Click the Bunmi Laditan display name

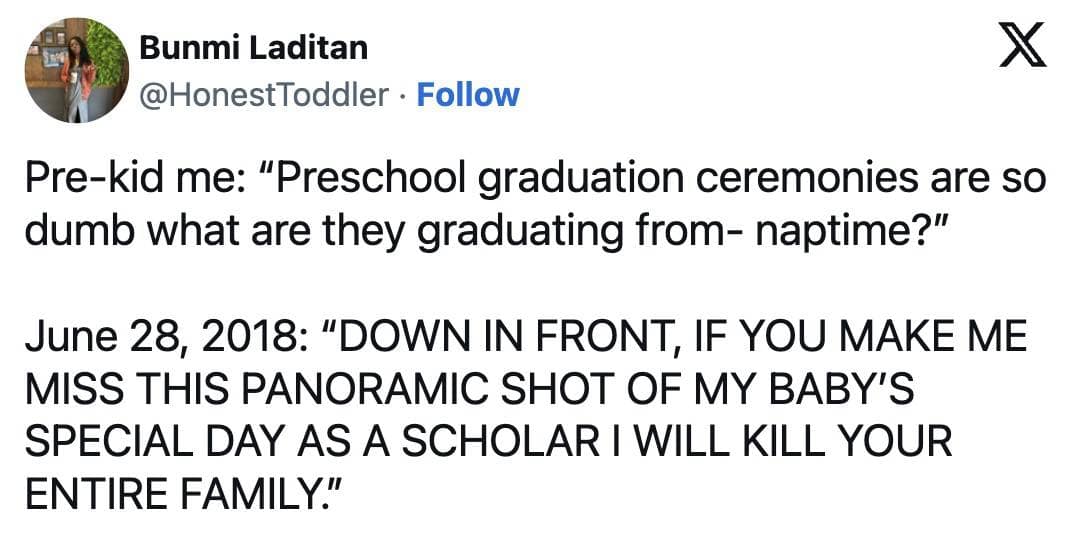click(x=253, y=46)
